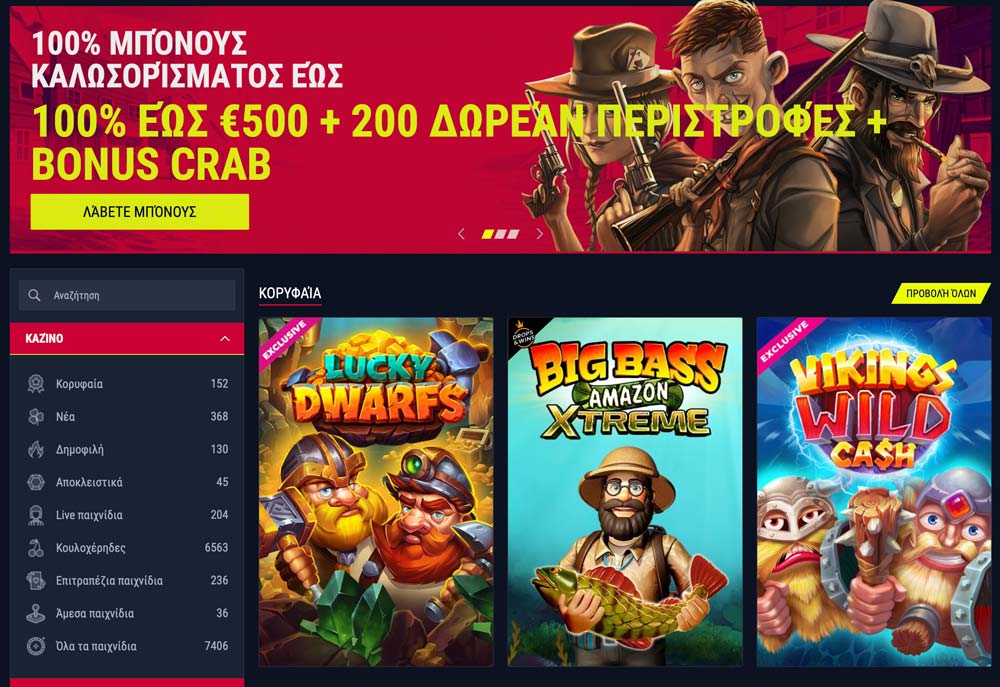Go to previous banner slide arrow
1000x687 pixels.
pos(461,234)
